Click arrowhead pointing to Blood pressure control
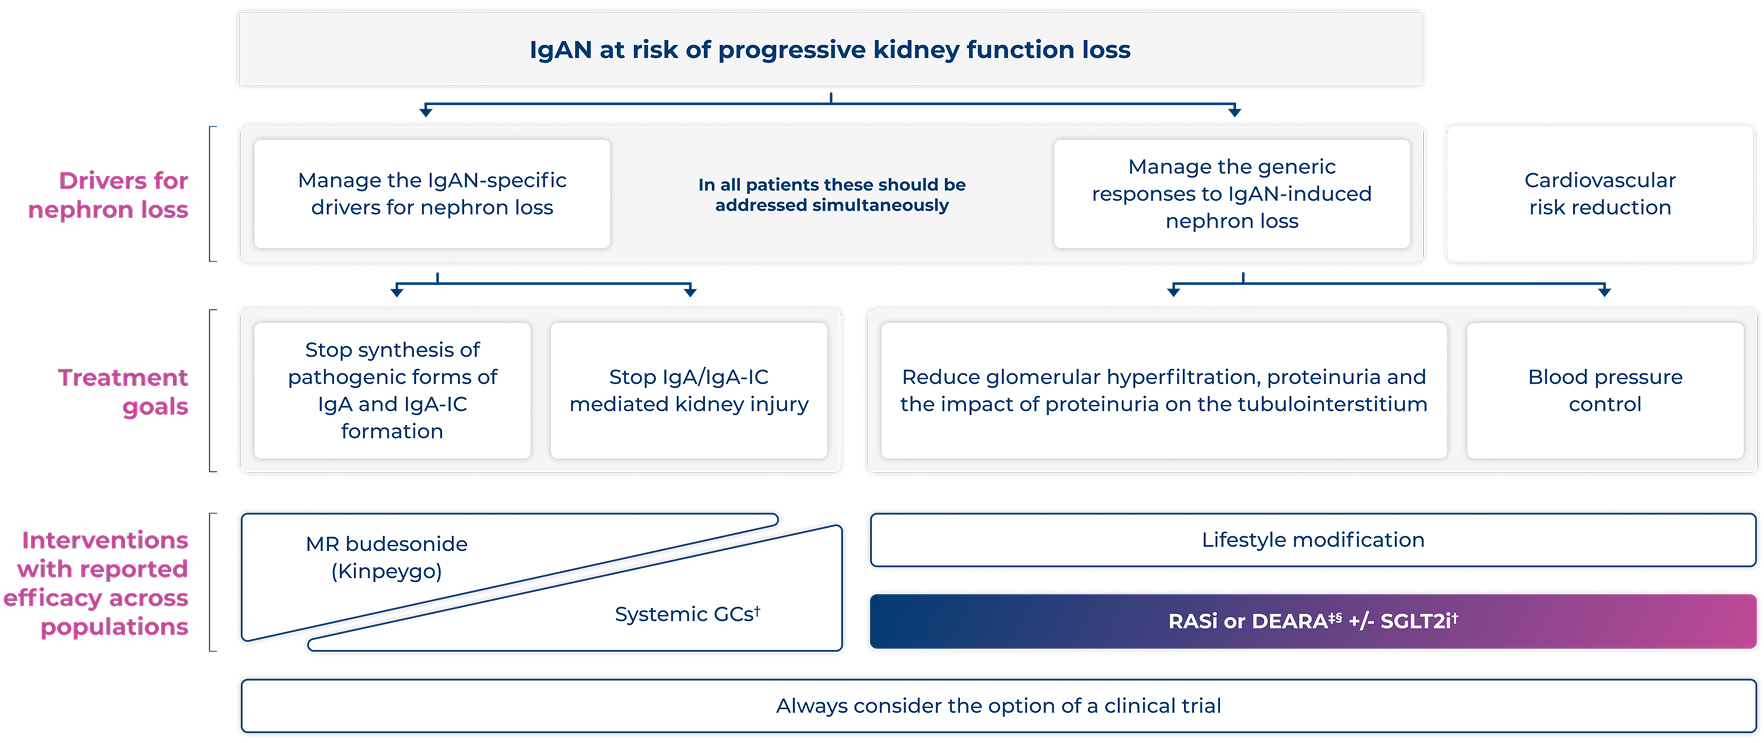The height and width of the screenshot is (743, 1764). [1604, 291]
